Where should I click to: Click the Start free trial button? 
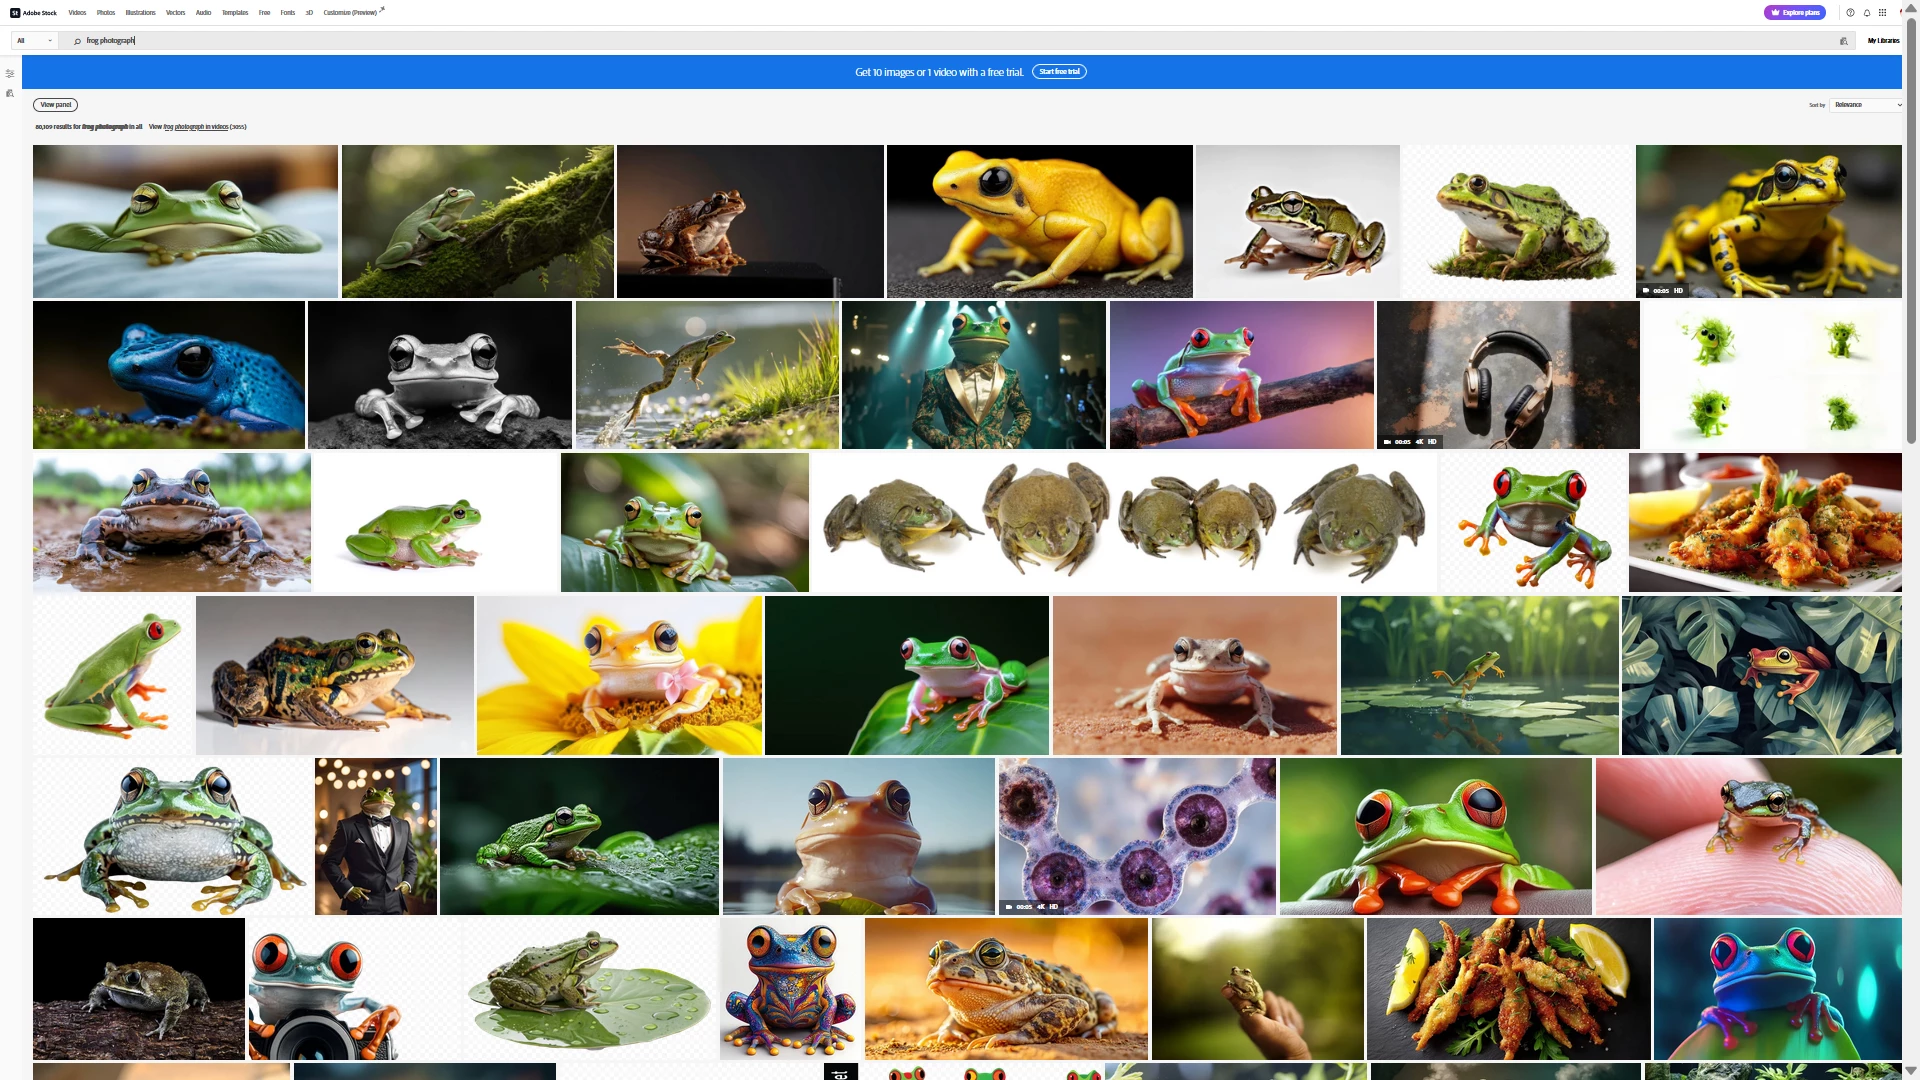[x=1059, y=72]
